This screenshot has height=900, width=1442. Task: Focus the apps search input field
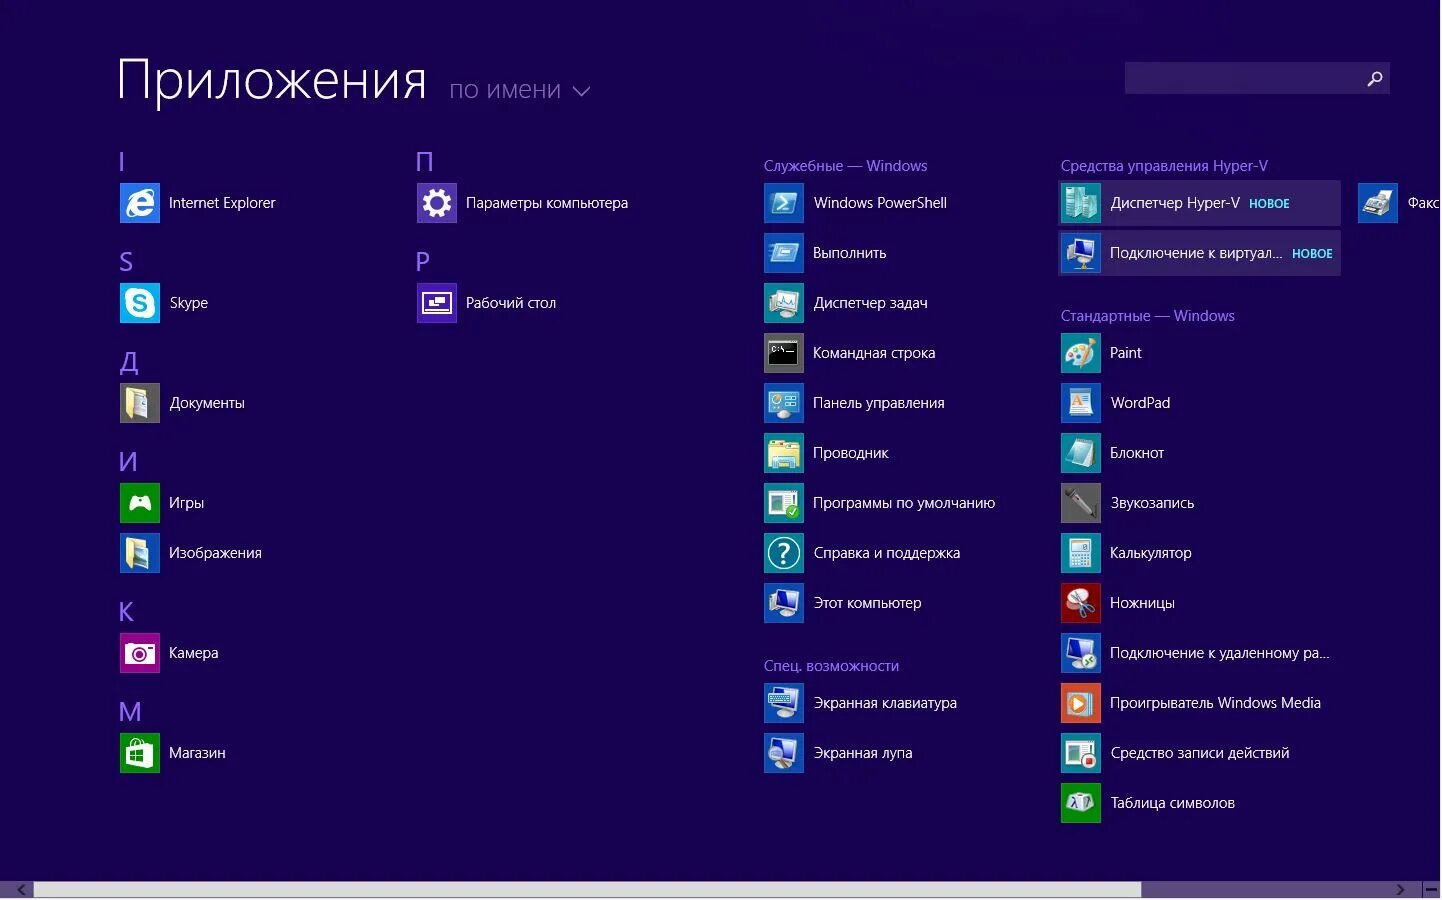point(1257,78)
